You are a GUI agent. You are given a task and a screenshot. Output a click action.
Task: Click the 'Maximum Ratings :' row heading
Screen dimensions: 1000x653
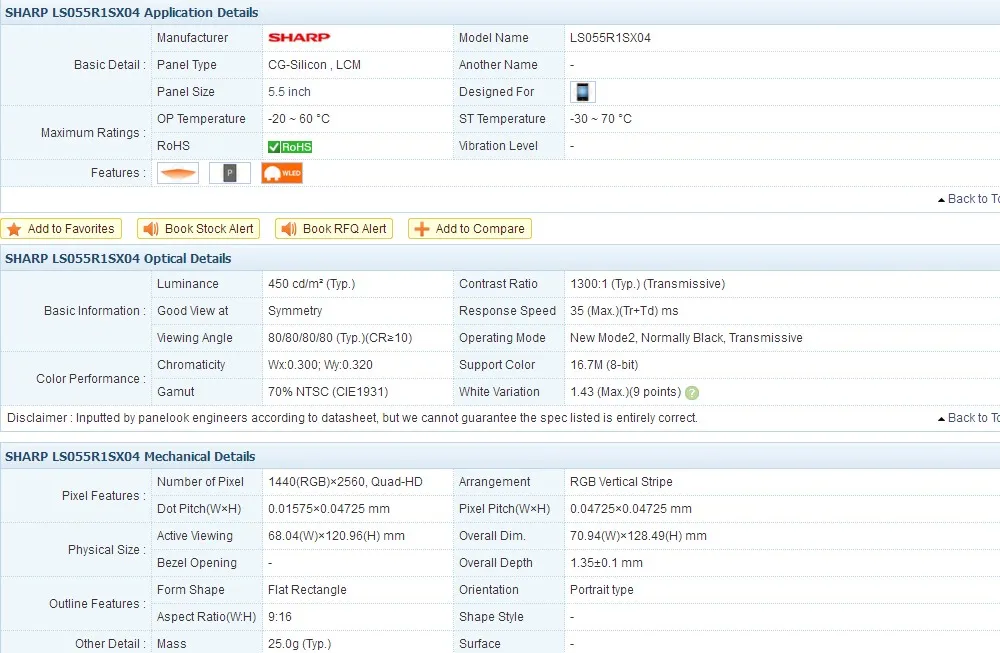(x=93, y=133)
